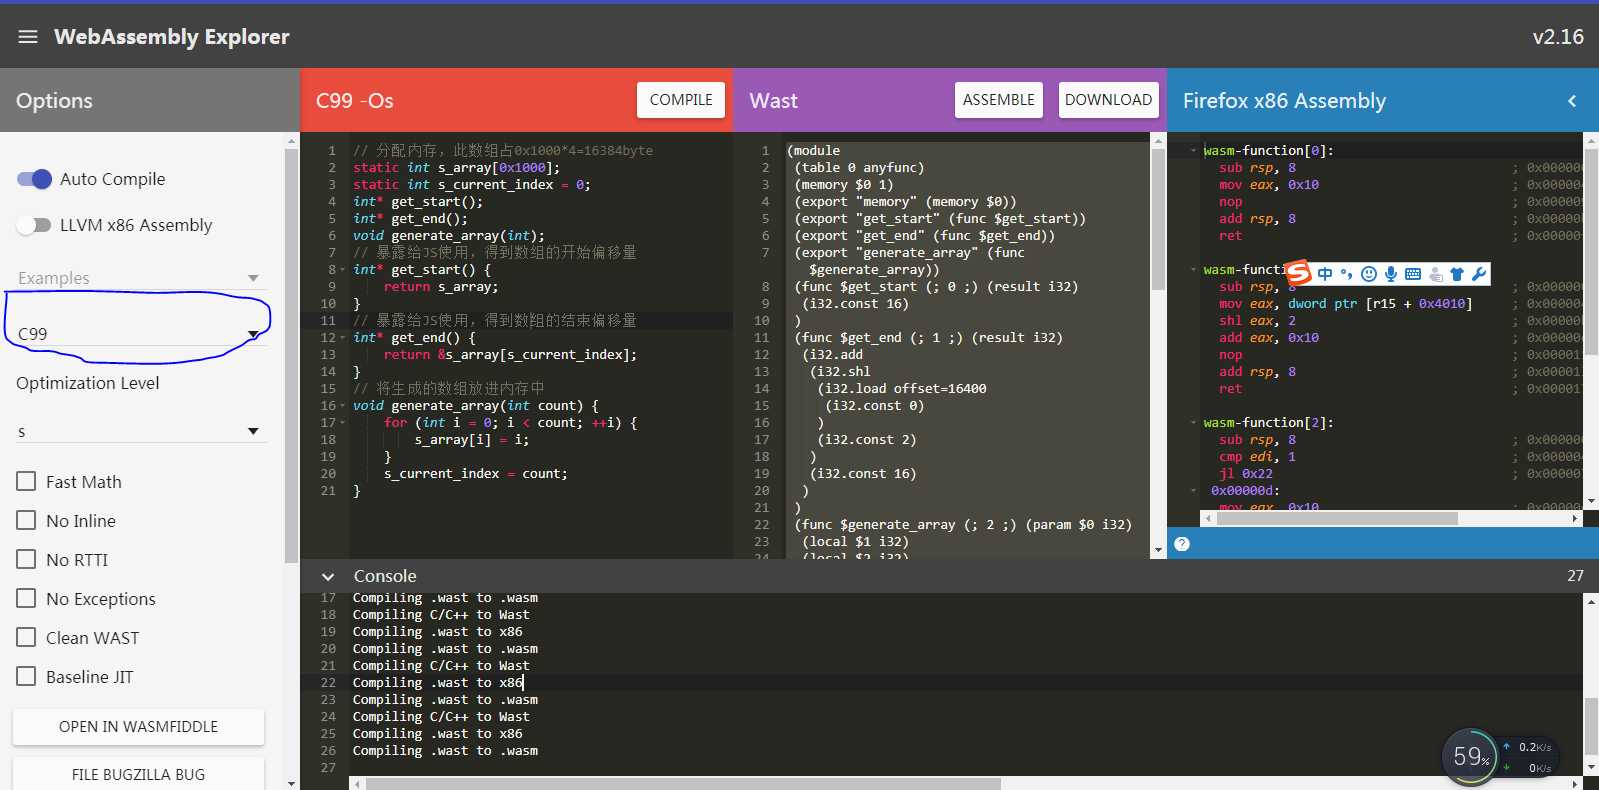Click the assembly panel horizontal scrollbar
This screenshot has width=1599, height=790.
[x=1336, y=519]
